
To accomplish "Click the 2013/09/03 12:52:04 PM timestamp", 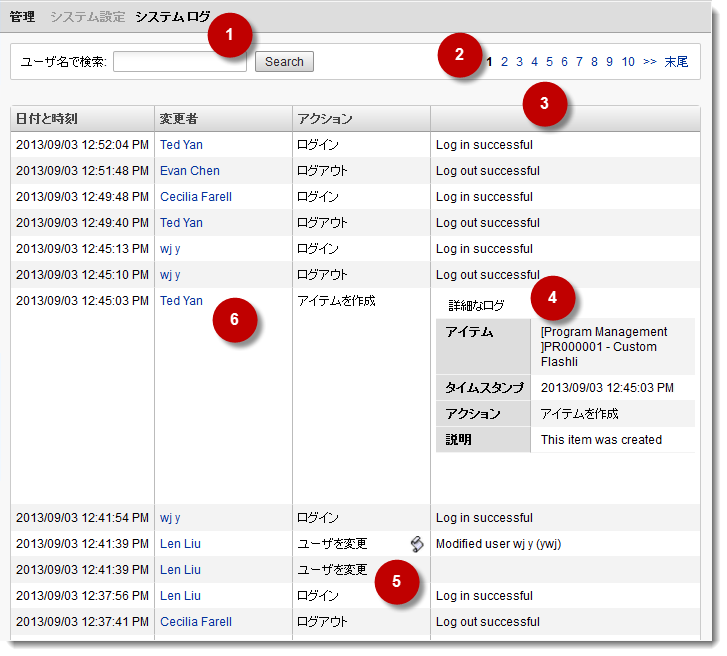I will [83, 145].
